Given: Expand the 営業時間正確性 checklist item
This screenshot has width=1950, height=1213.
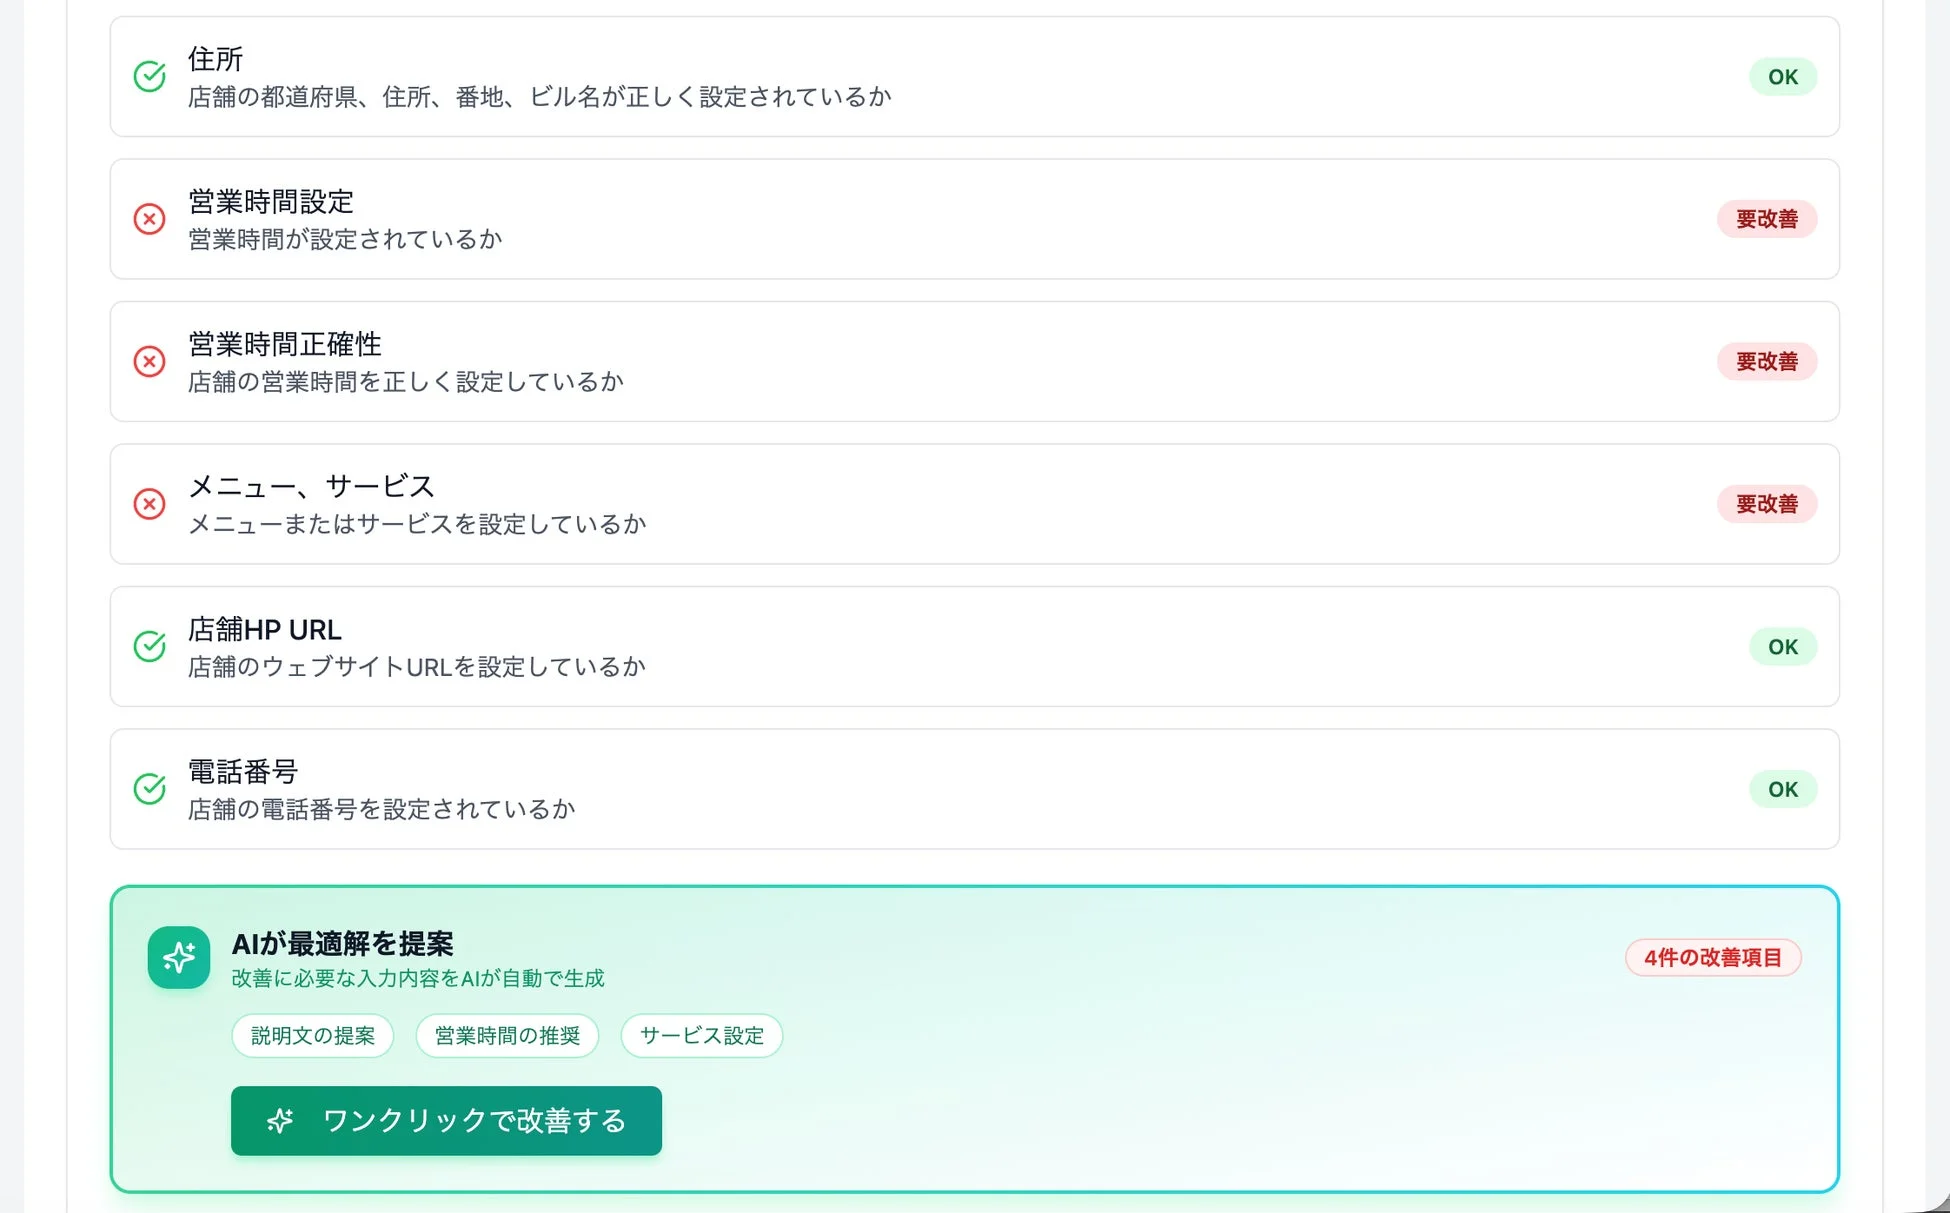Looking at the screenshot, I should (x=975, y=361).
